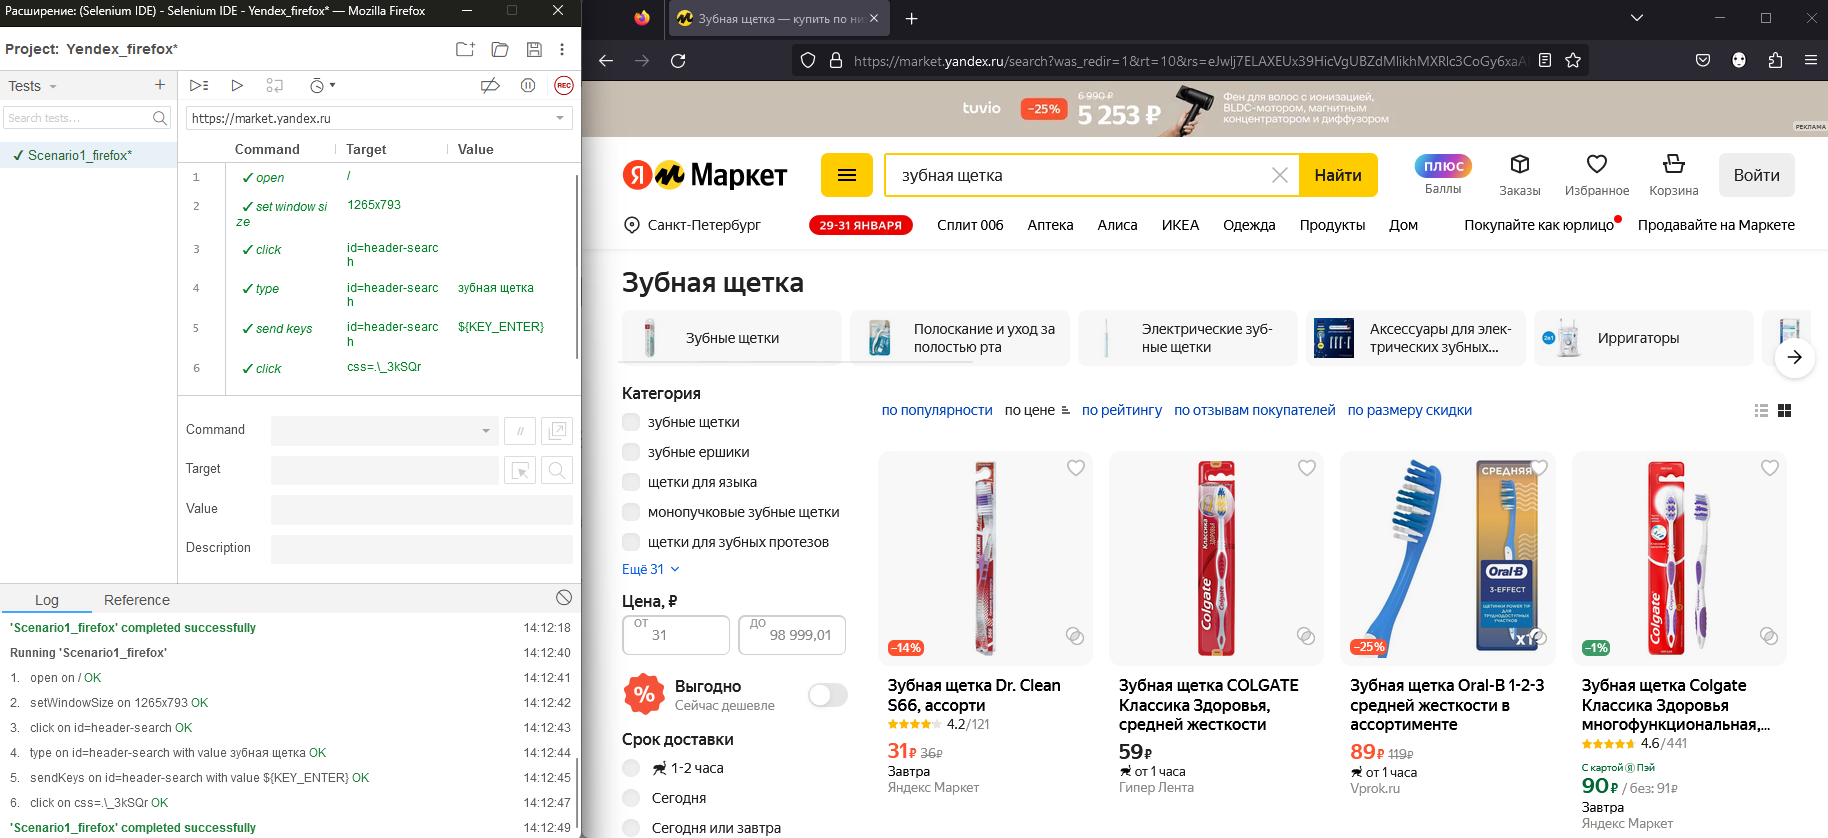Check зубные ершики category checkbox
Screen dimensions: 1828x838
(x=631, y=452)
